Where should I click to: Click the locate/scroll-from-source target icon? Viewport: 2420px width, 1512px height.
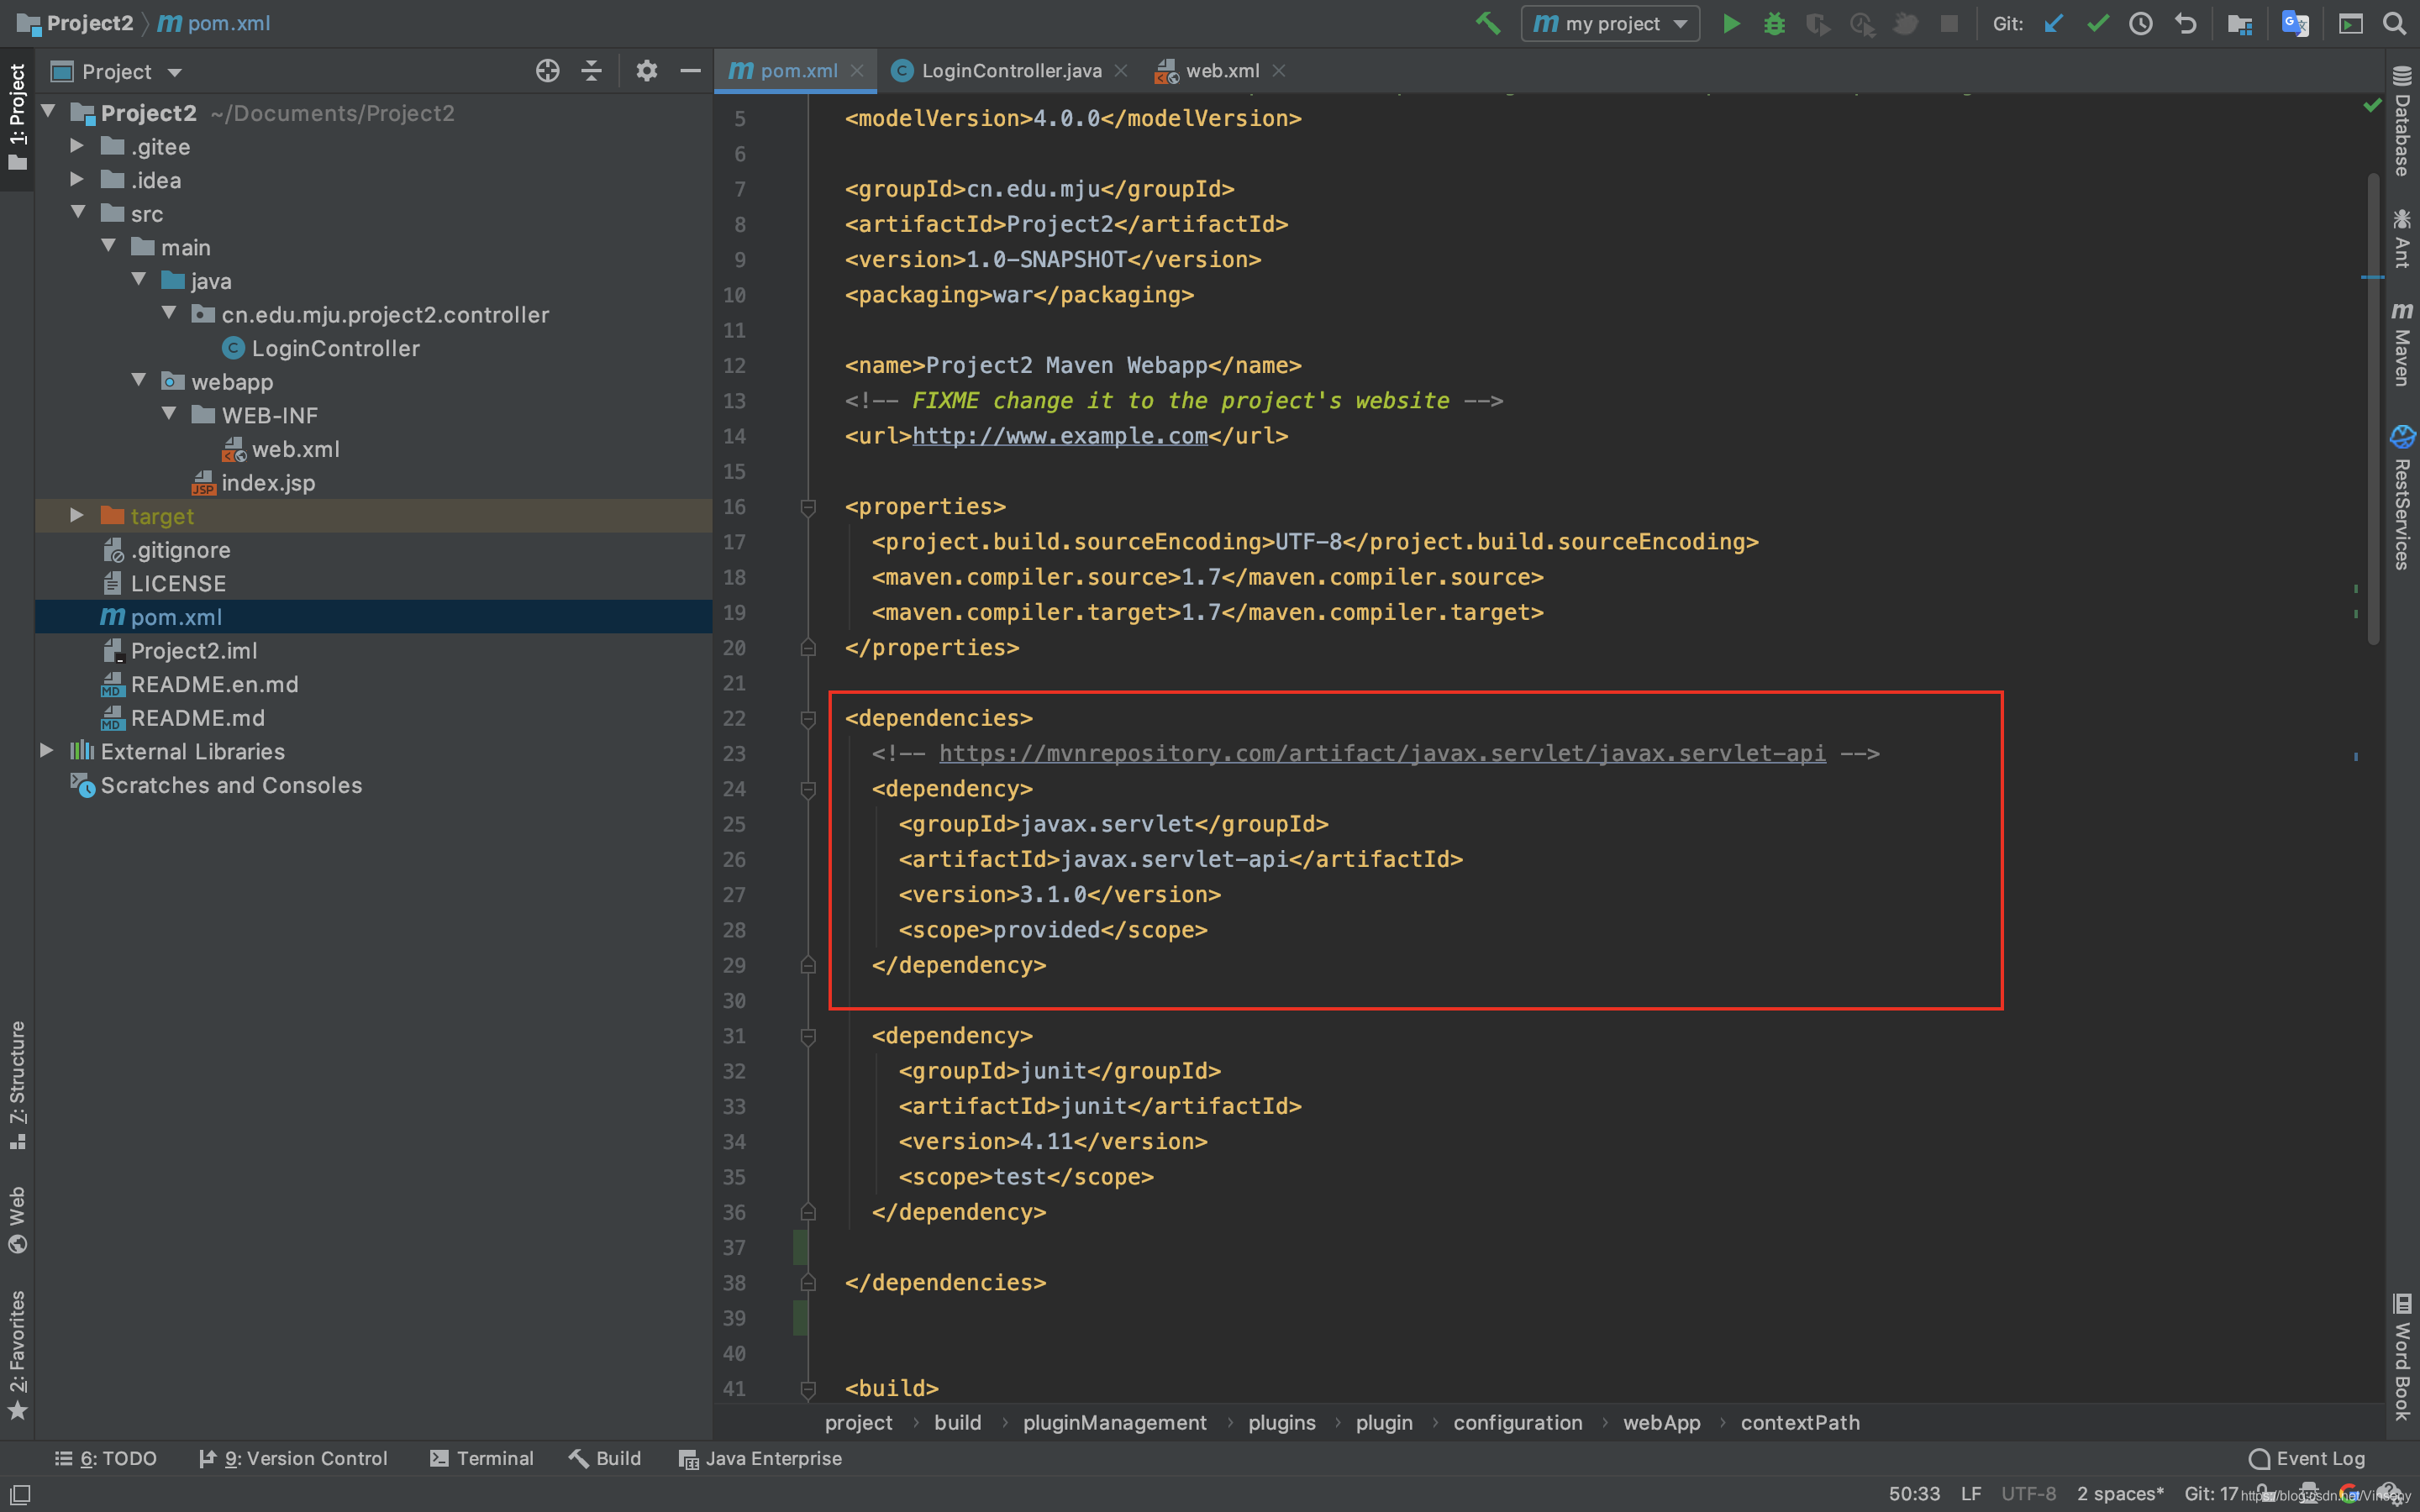click(x=547, y=71)
